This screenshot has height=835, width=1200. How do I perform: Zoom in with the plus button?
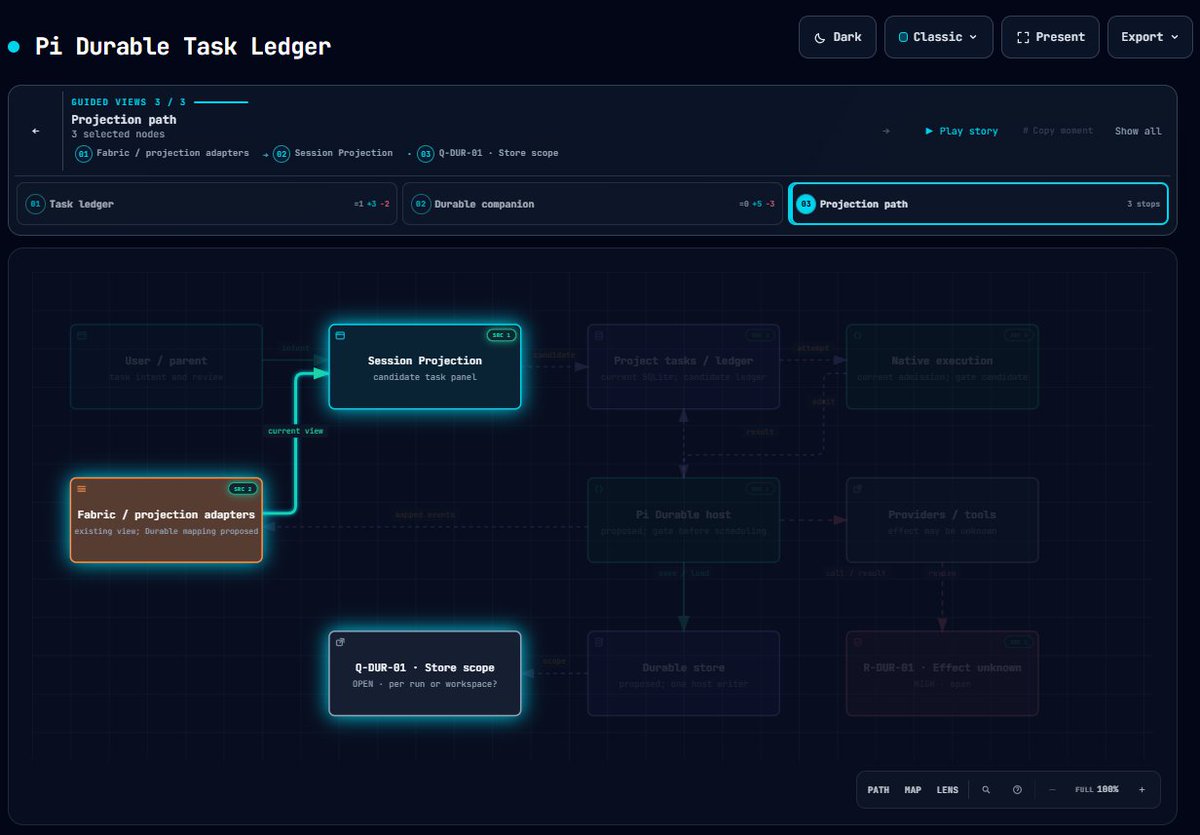pos(1142,790)
